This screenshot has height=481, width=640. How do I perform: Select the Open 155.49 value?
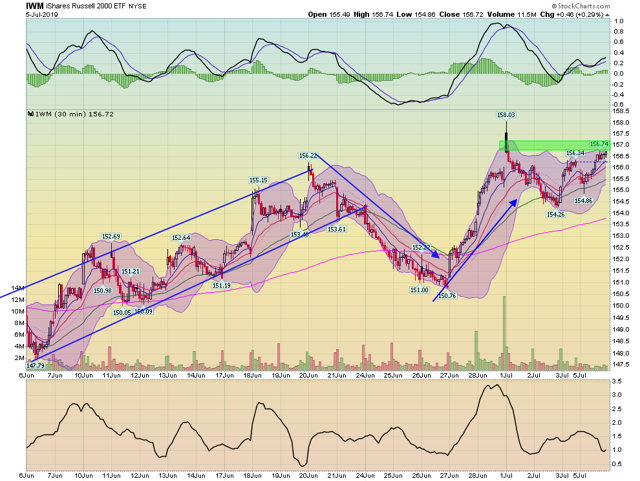tap(329, 14)
